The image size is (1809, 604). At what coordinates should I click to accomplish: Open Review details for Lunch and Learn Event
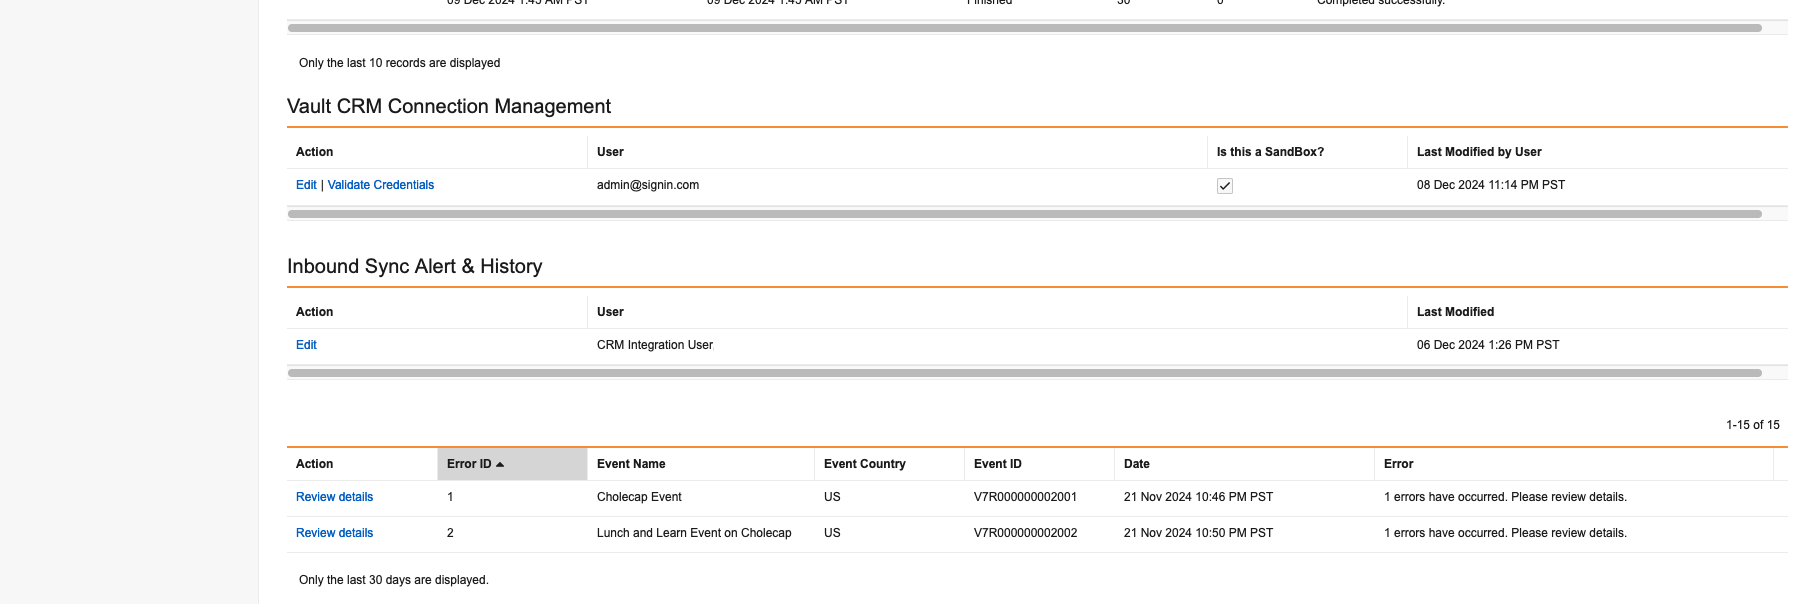[334, 533]
